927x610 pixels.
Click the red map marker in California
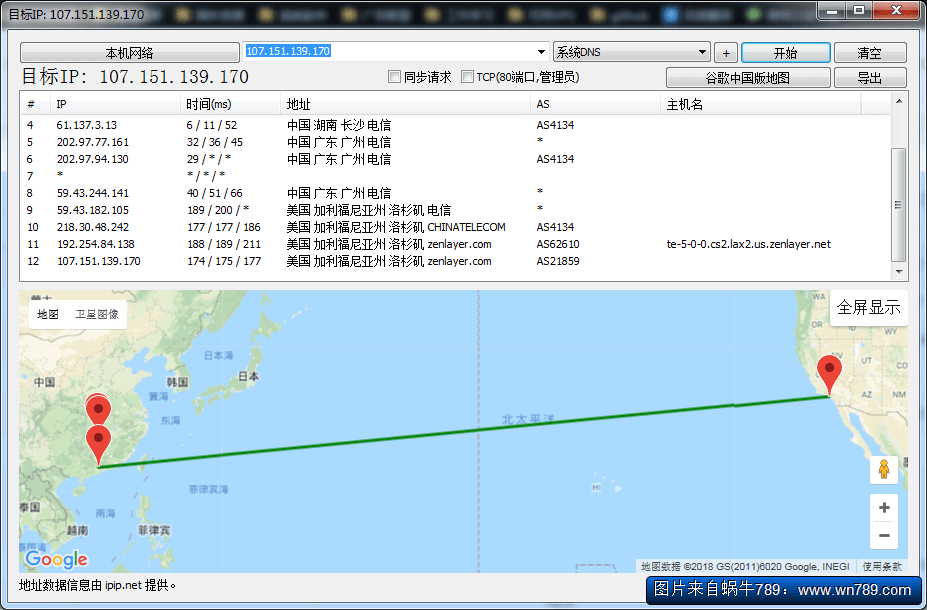click(x=829, y=375)
